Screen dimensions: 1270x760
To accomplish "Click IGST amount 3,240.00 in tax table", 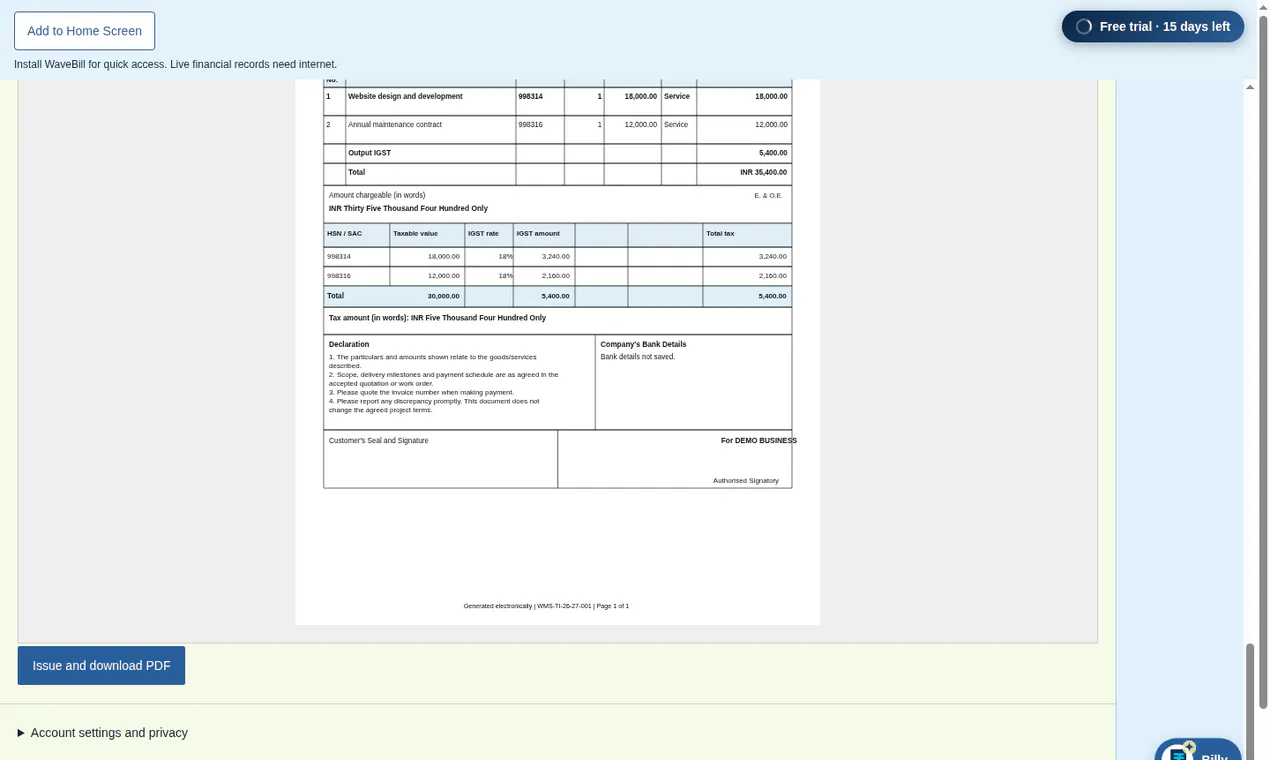I will click(x=555, y=257).
